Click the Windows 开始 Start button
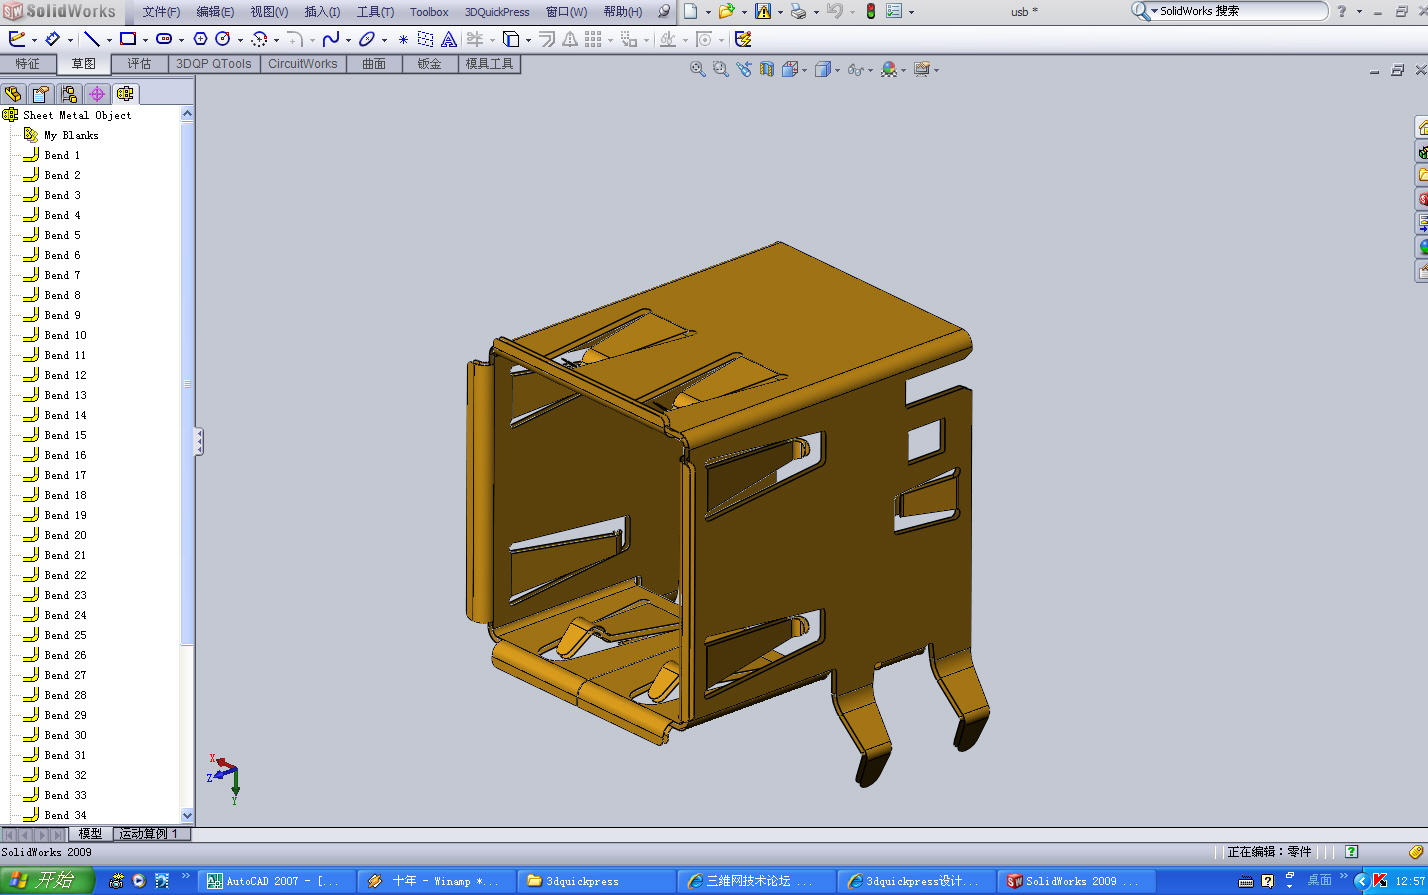 (x=47, y=880)
